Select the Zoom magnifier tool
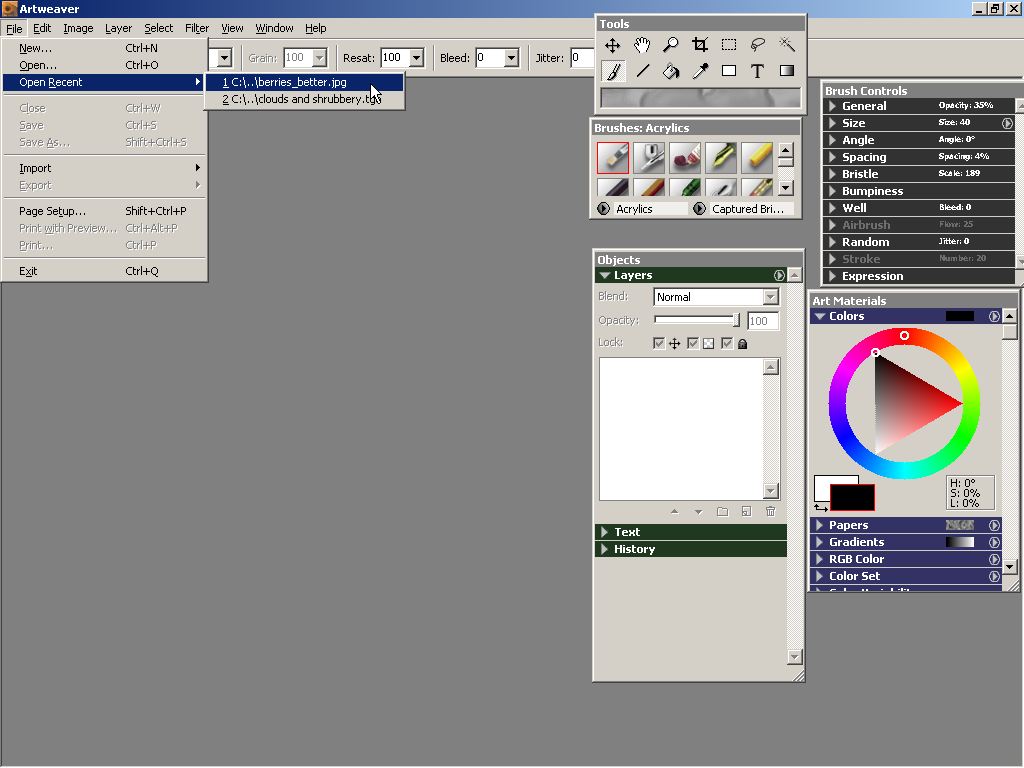 (670, 45)
